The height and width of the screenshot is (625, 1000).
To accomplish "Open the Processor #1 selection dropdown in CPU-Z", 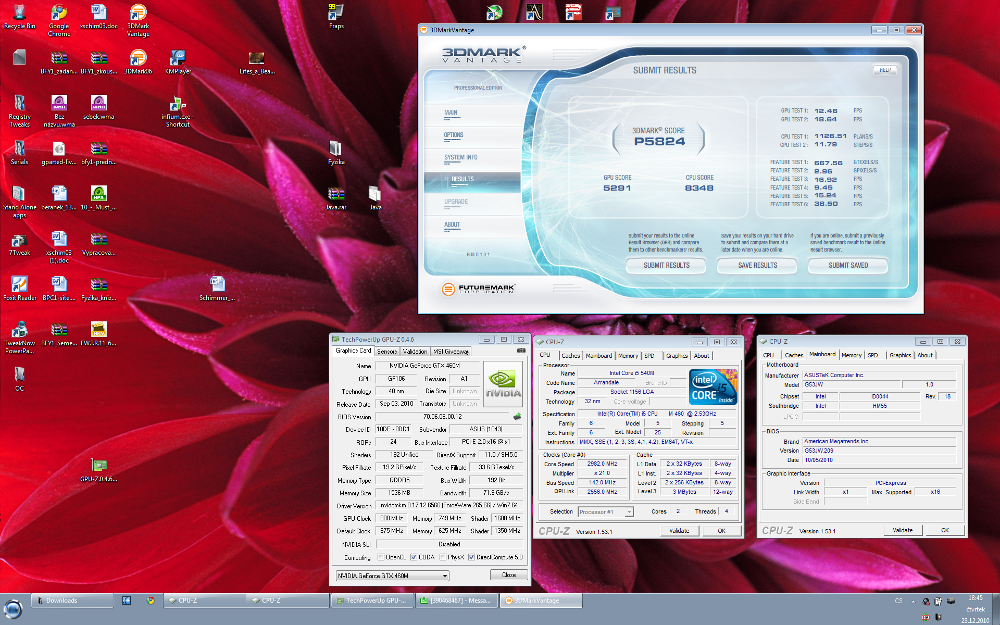I will (x=629, y=511).
